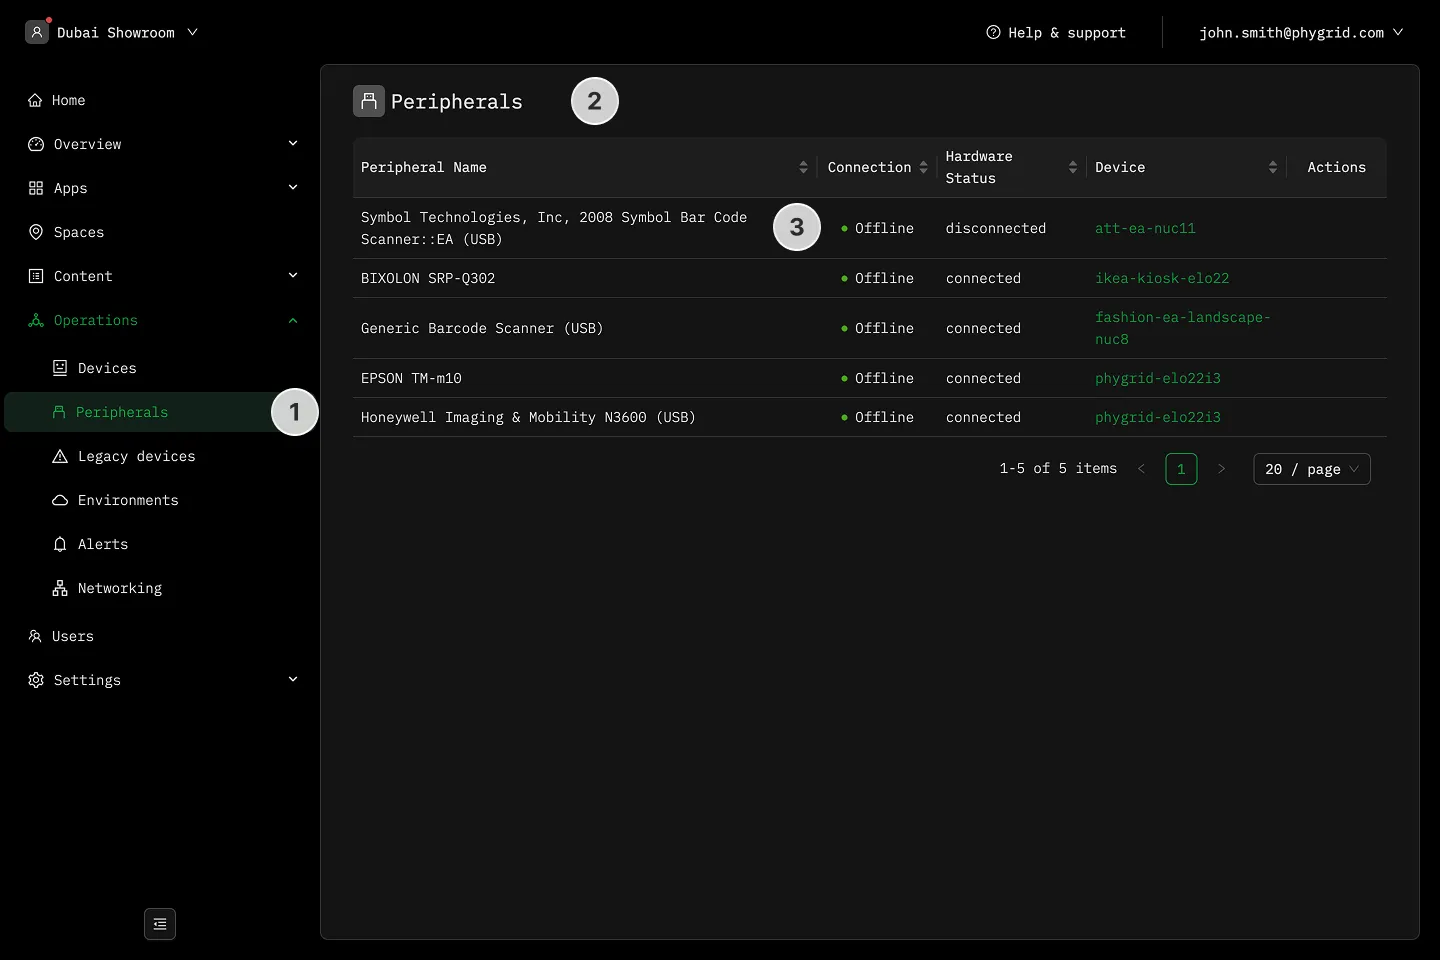Select pagination page 1 button
1440x960 pixels.
[x=1181, y=469]
